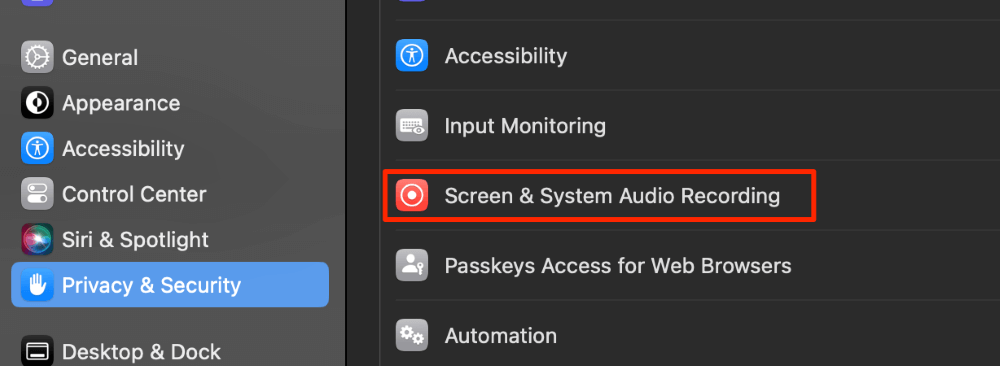
Task: Open Siri & Spotlight settings
Action: coord(170,240)
